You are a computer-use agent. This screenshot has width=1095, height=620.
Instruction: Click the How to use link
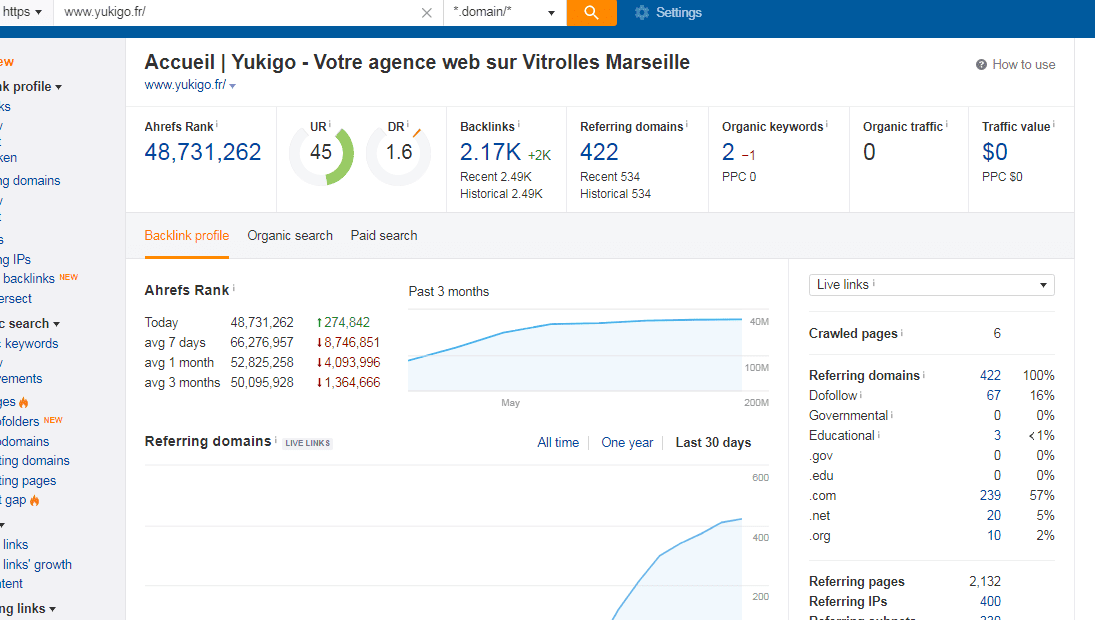coord(1024,64)
